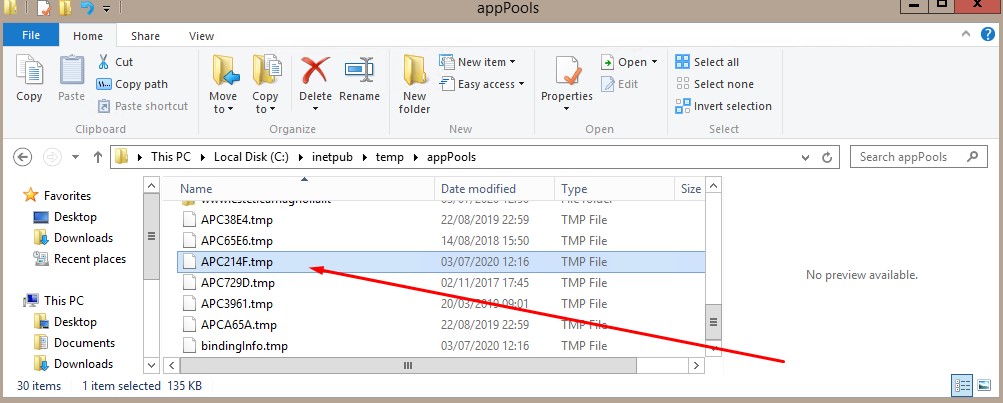This screenshot has width=1003, height=403.
Task: Click horizontal scrollbar in file list
Action: pyautogui.click(x=408, y=365)
